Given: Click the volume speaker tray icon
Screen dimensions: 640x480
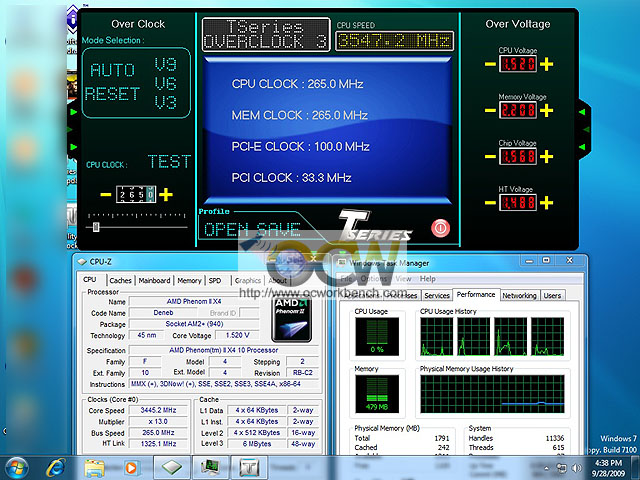Looking at the screenshot, I should (x=577, y=468).
